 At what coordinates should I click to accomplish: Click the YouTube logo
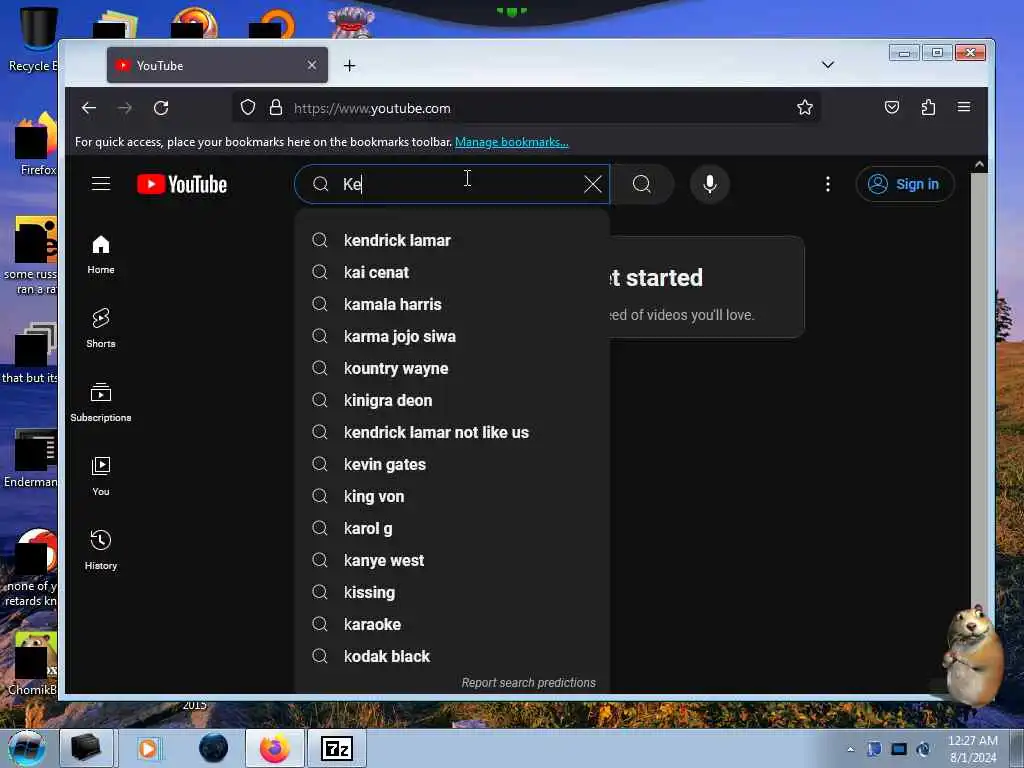pos(182,184)
